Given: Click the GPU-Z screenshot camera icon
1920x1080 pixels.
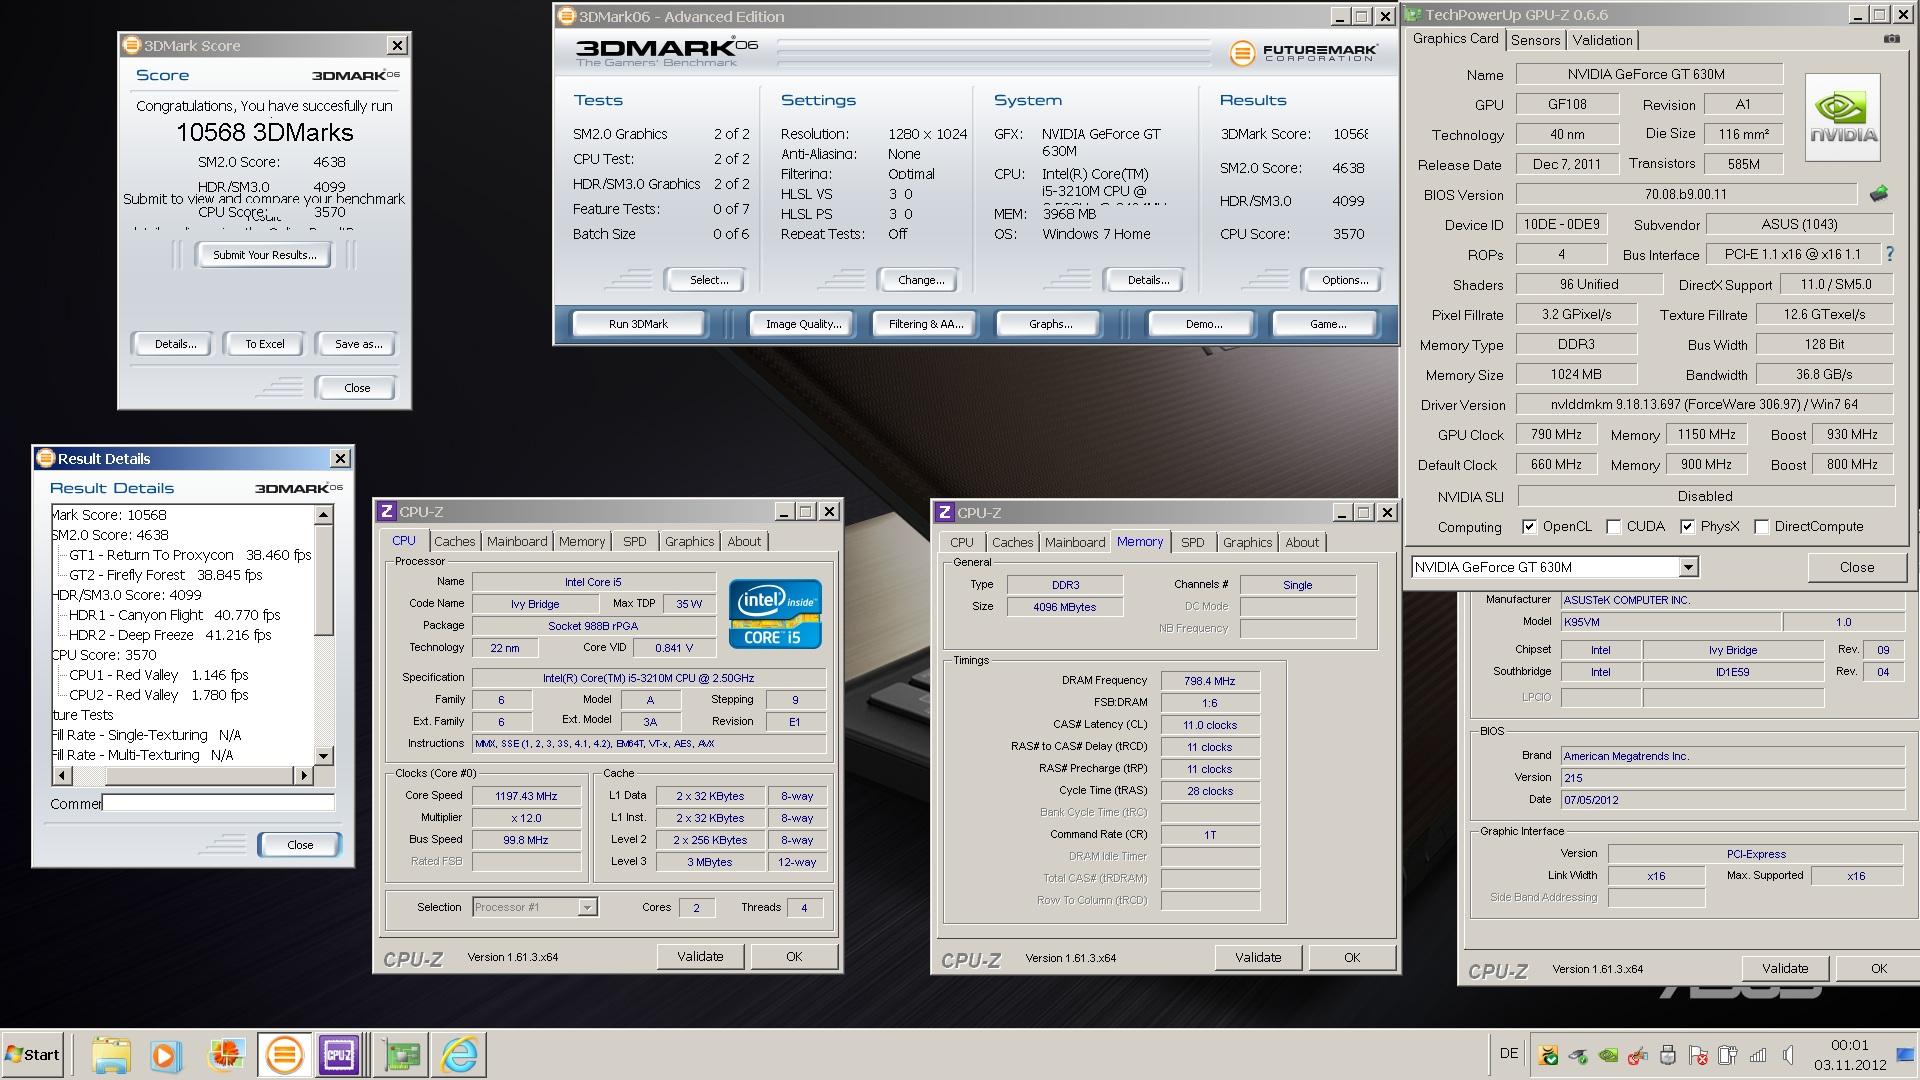Looking at the screenshot, I should point(1892,39).
